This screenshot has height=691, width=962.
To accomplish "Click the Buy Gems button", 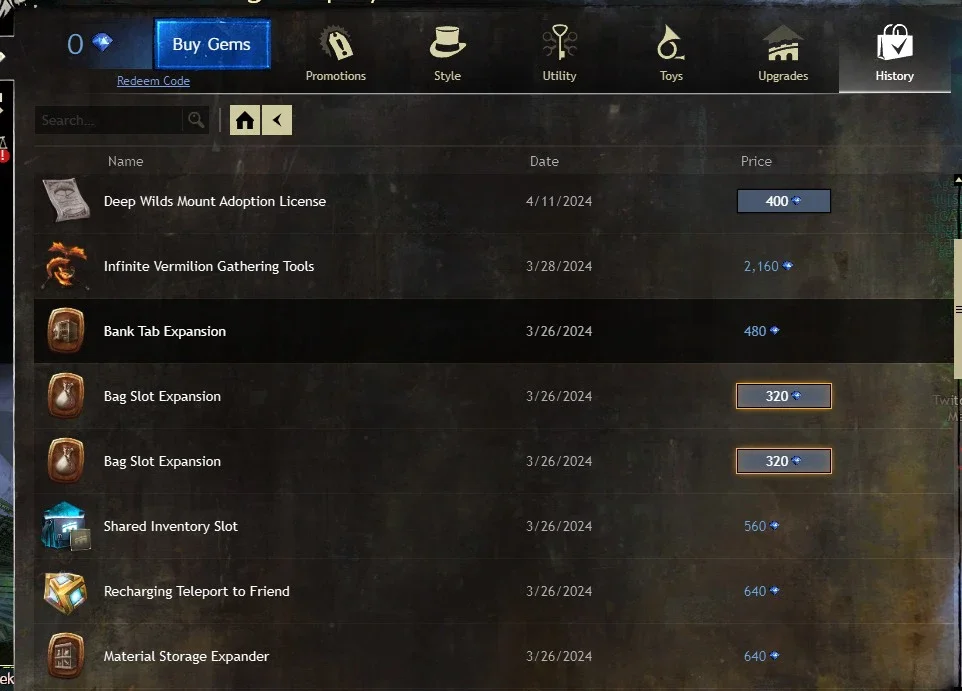I will (212, 44).
